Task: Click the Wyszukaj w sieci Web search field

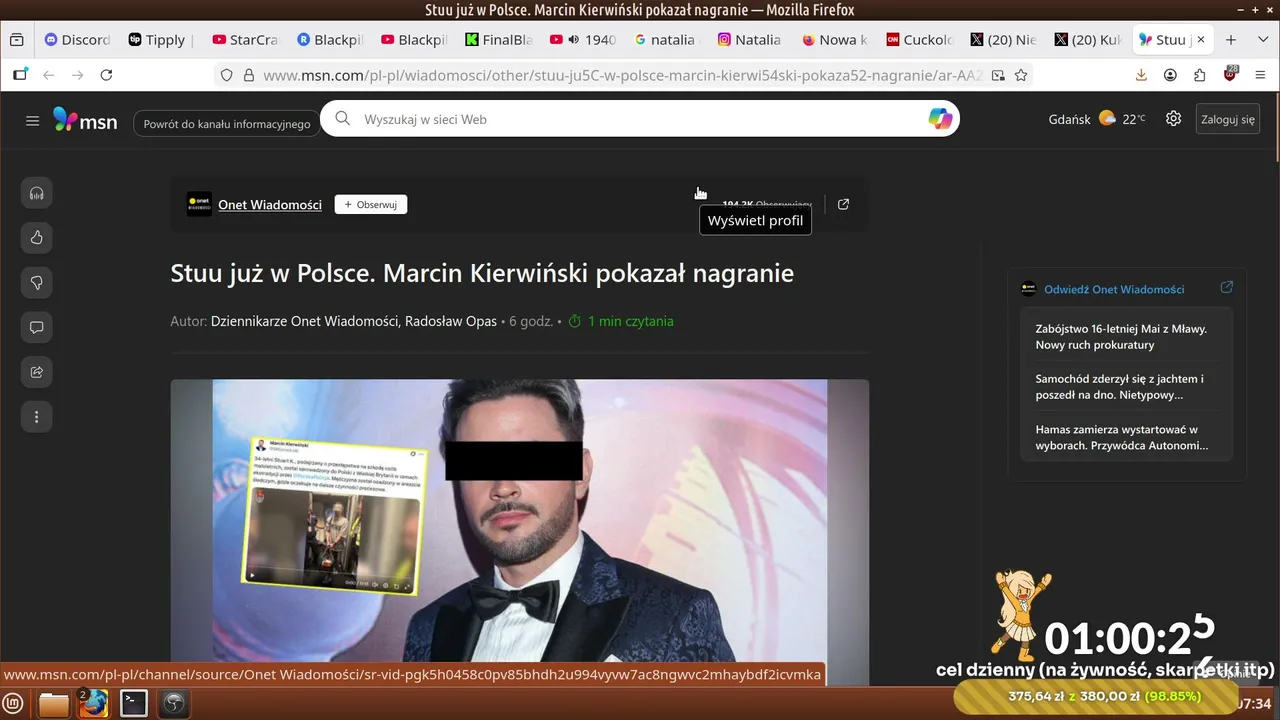Action: (x=640, y=119)
